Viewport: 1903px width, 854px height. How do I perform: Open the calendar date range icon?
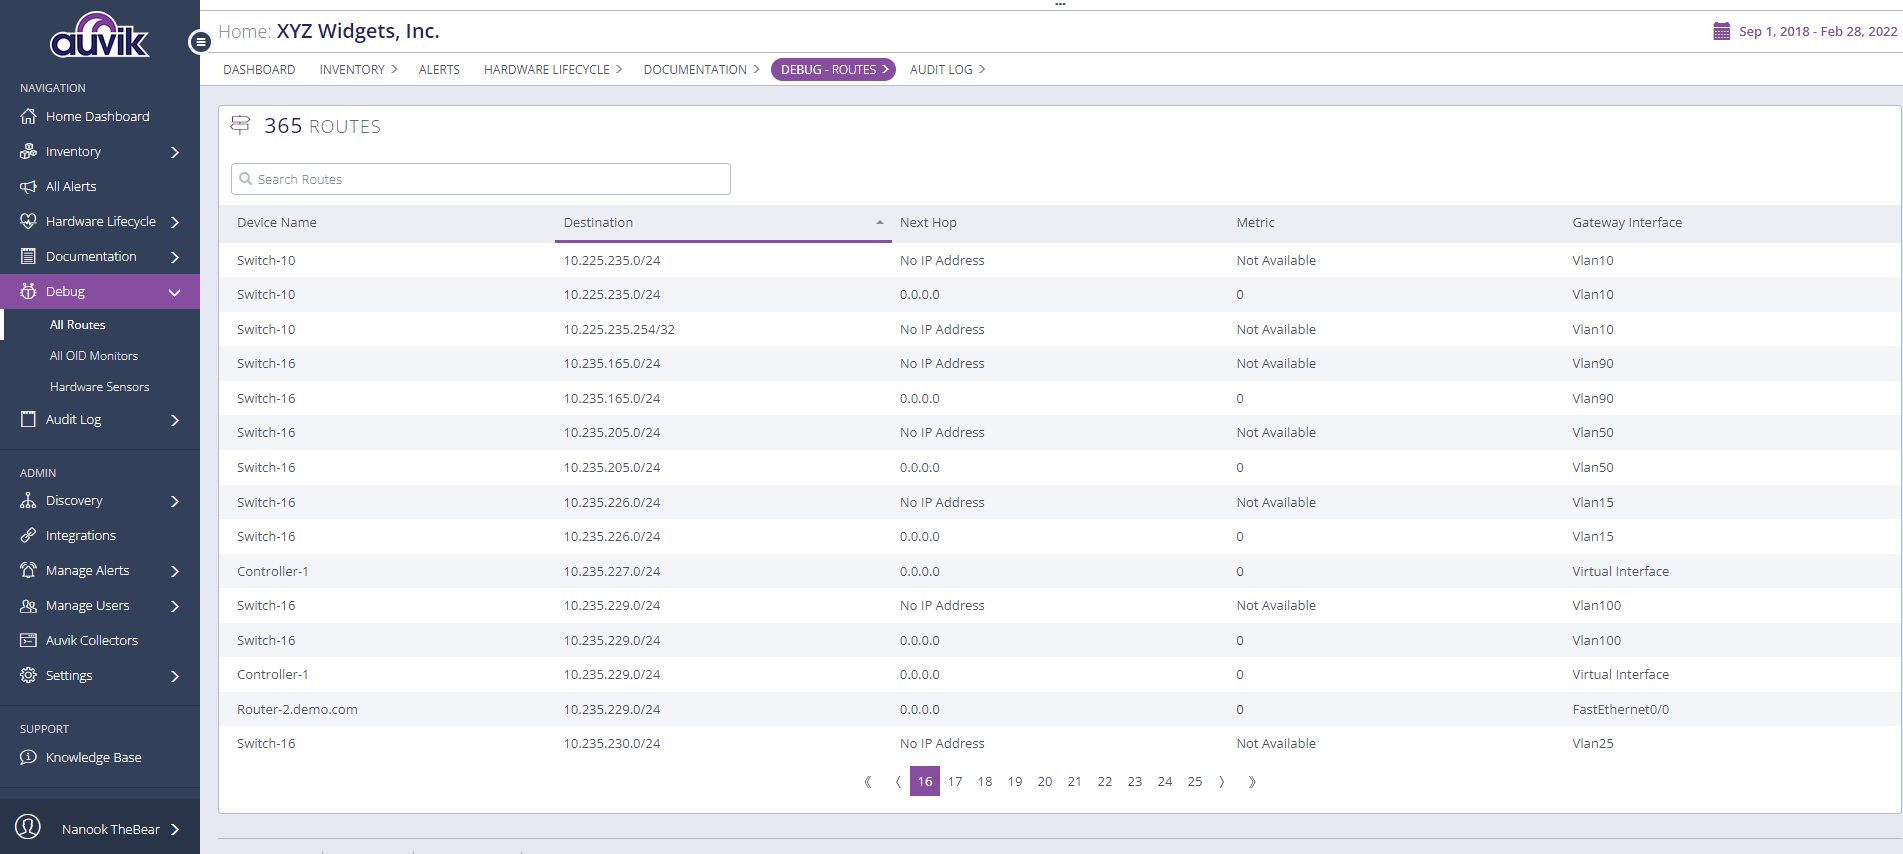pos(1722,32)
